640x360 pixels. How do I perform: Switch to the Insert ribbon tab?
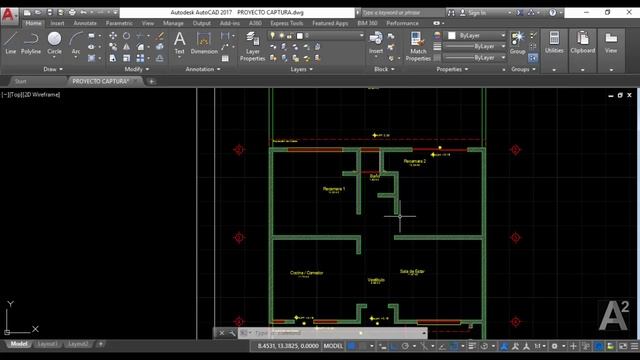click(57, 23)
